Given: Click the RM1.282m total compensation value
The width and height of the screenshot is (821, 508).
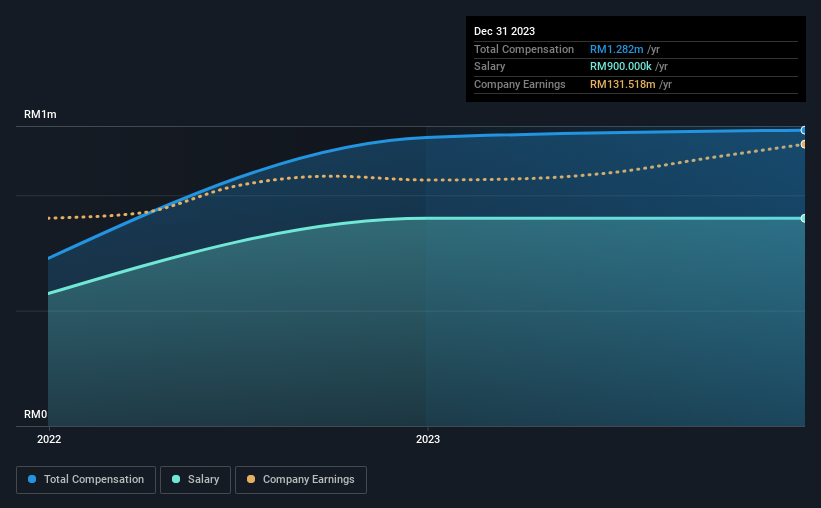Looking at the screenshot, I should [617, 49].
